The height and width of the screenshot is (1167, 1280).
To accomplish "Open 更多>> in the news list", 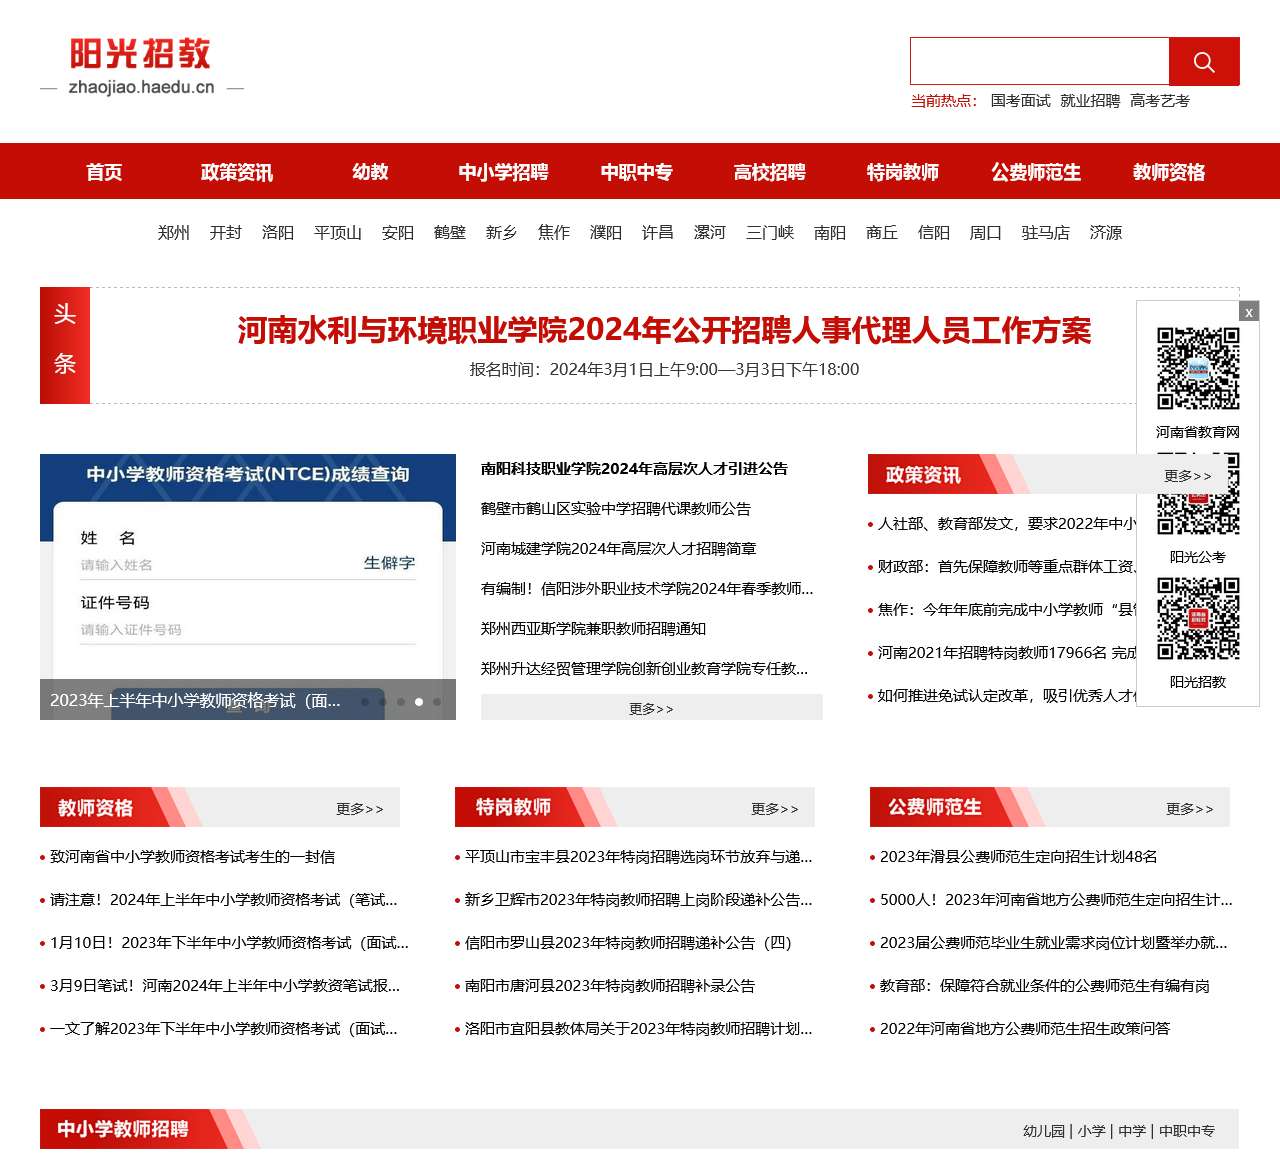I will (x=651, y=708).
